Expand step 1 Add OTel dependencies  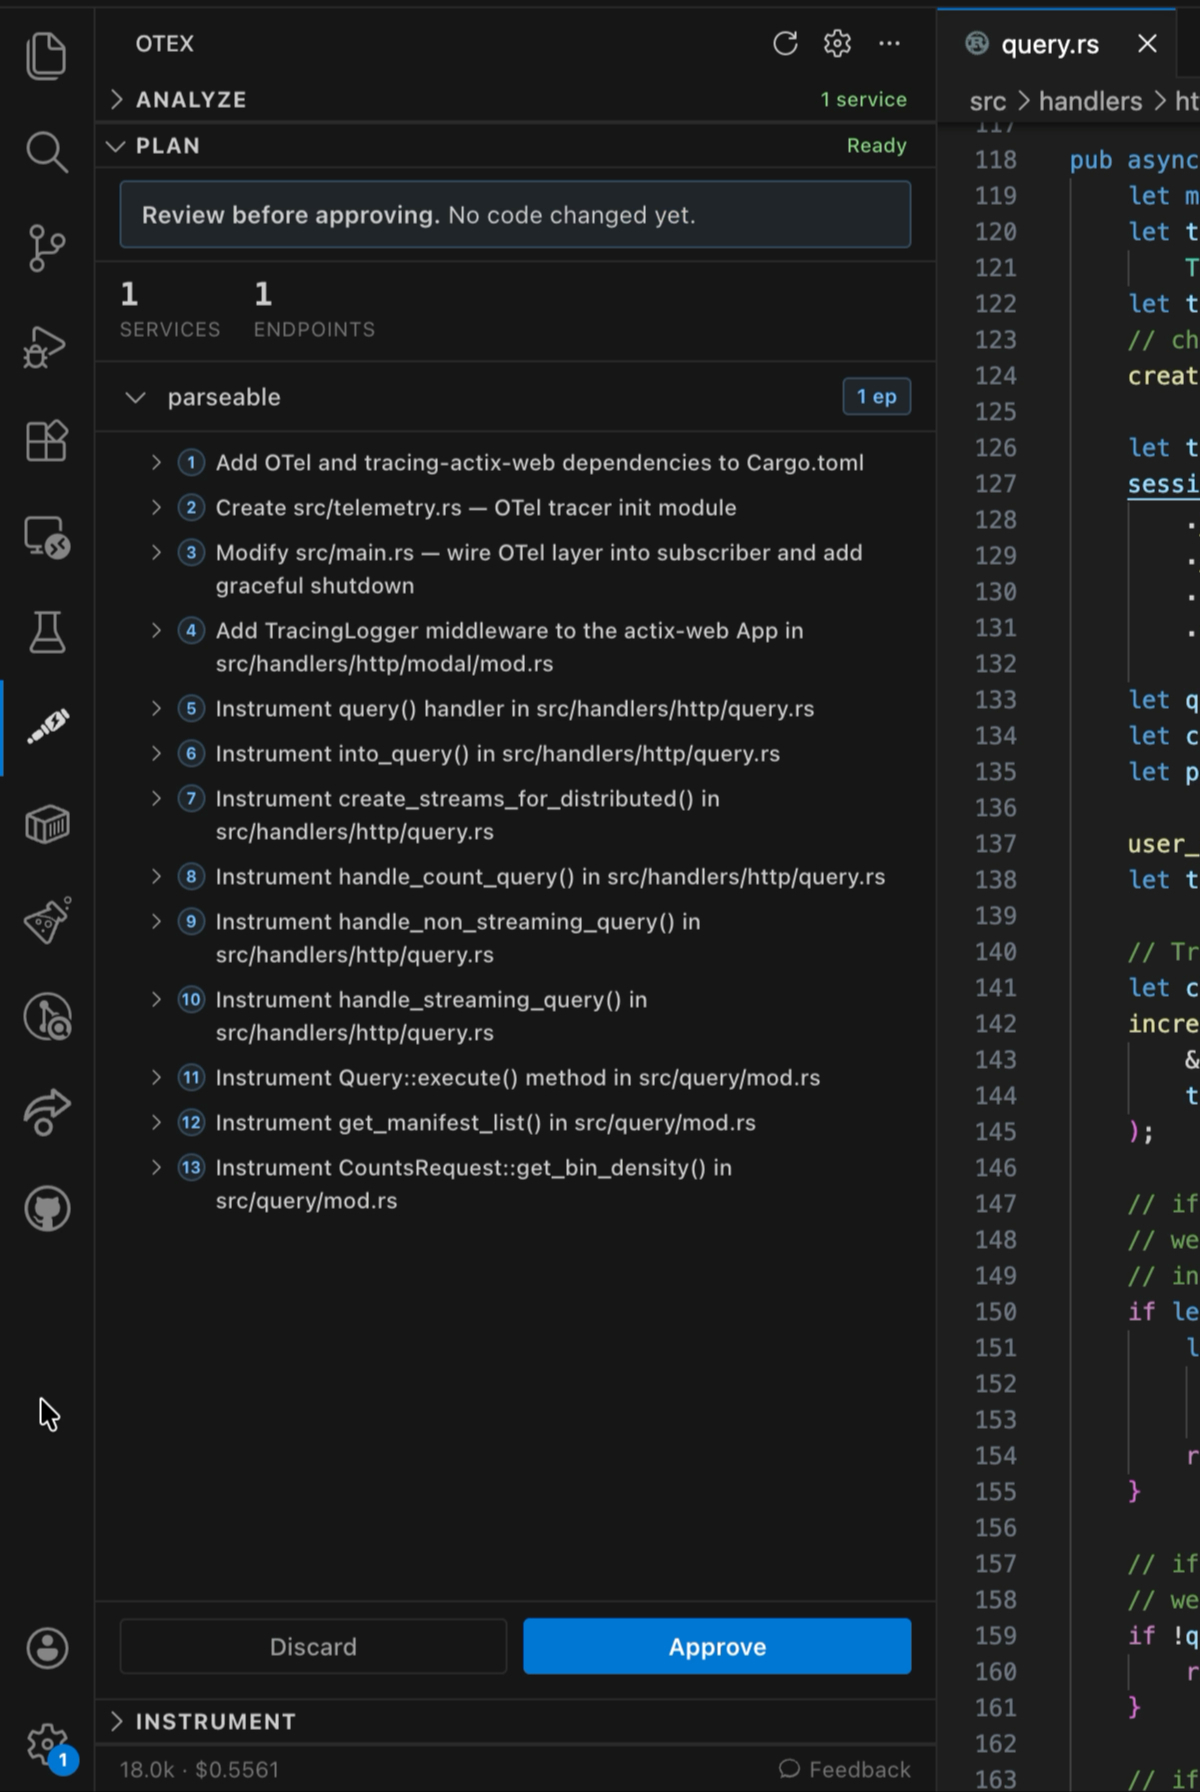coord(156,462)
